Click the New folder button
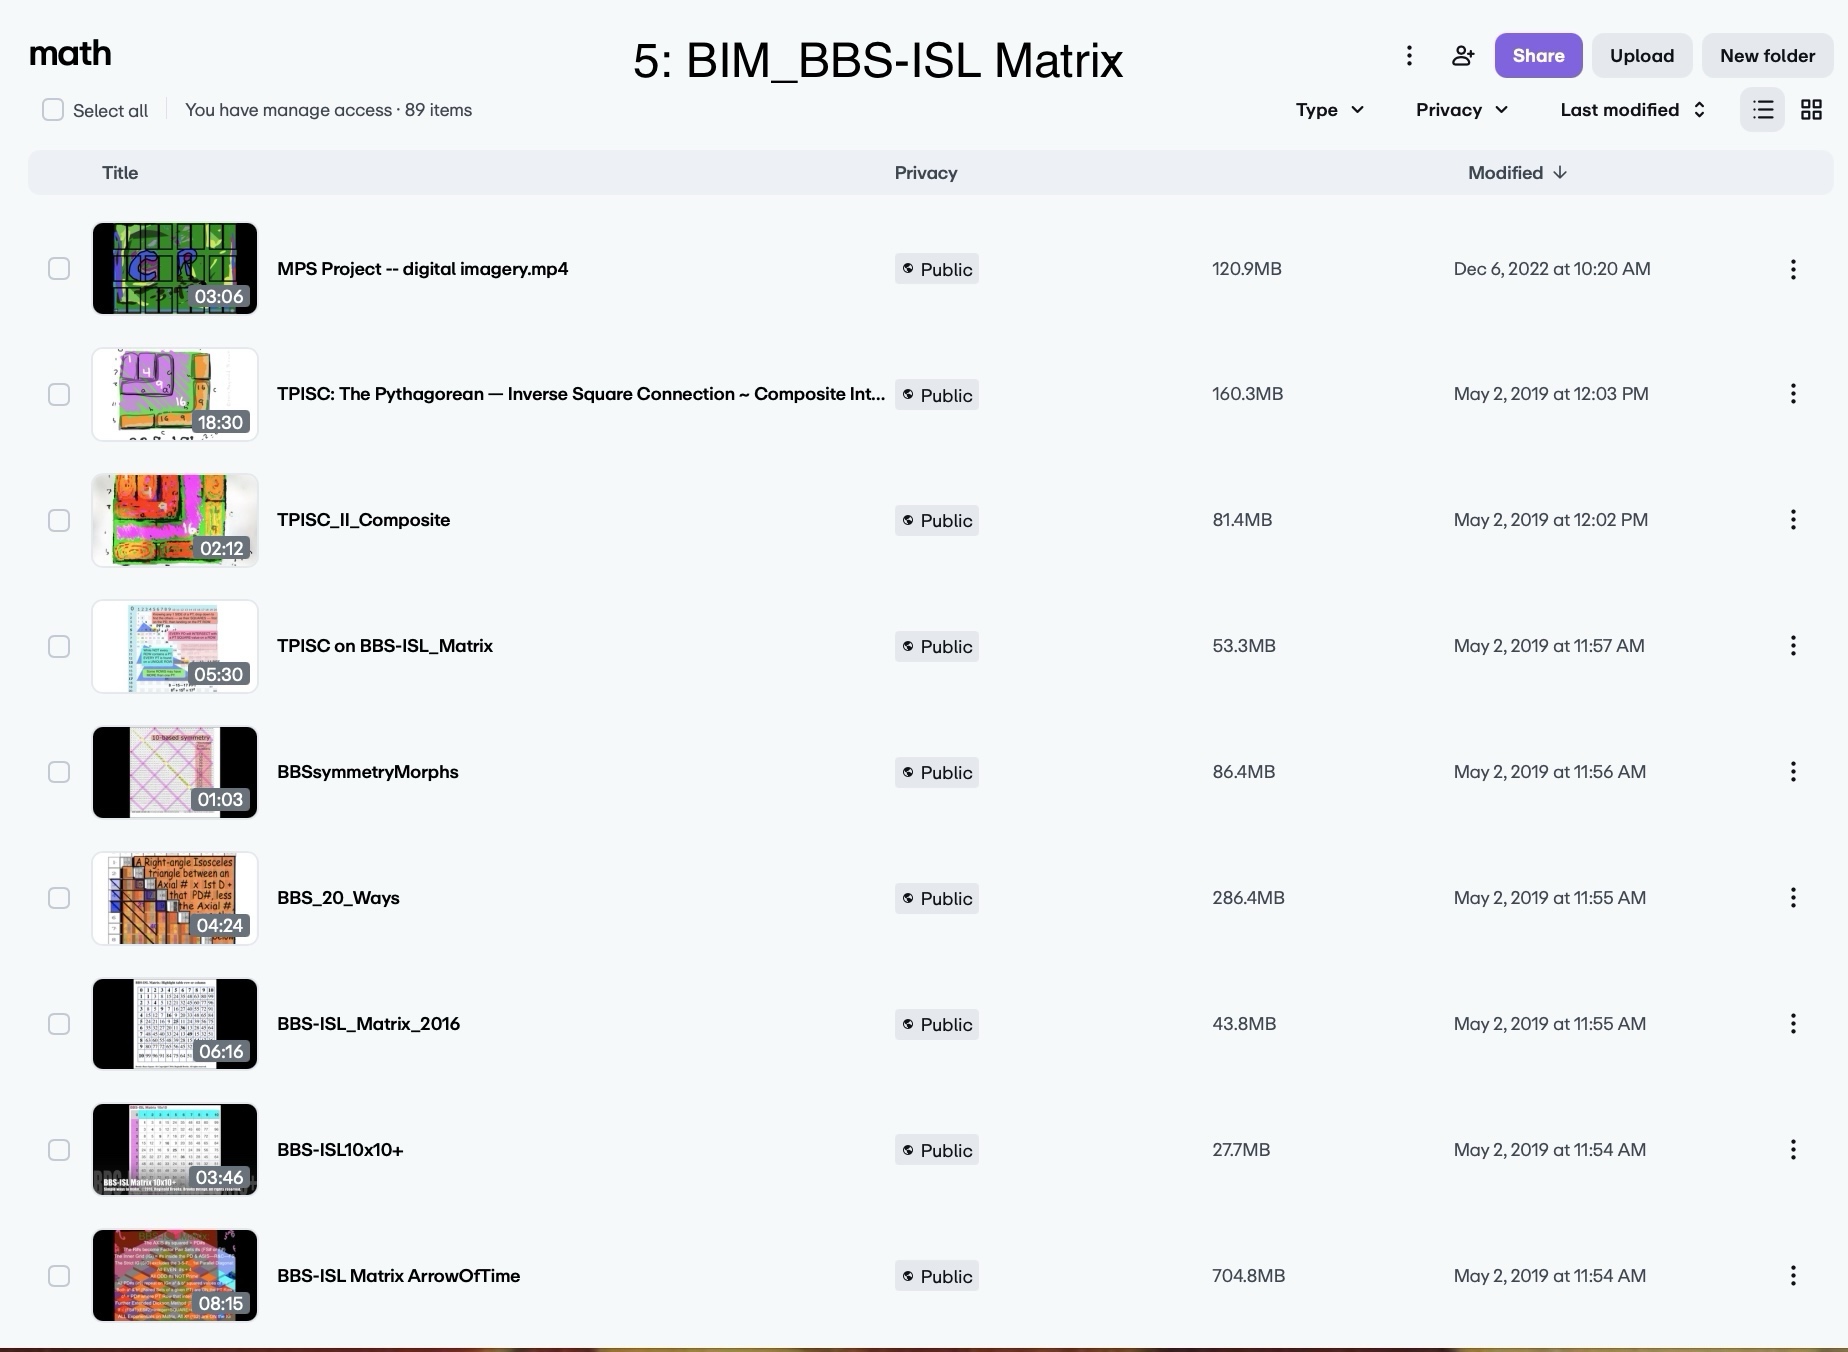 [1767, 56]
